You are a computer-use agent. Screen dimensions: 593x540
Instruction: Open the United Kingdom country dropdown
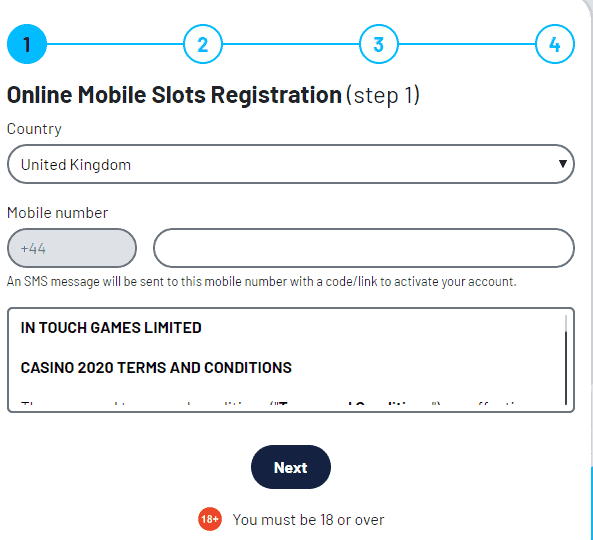click(291, 164)
